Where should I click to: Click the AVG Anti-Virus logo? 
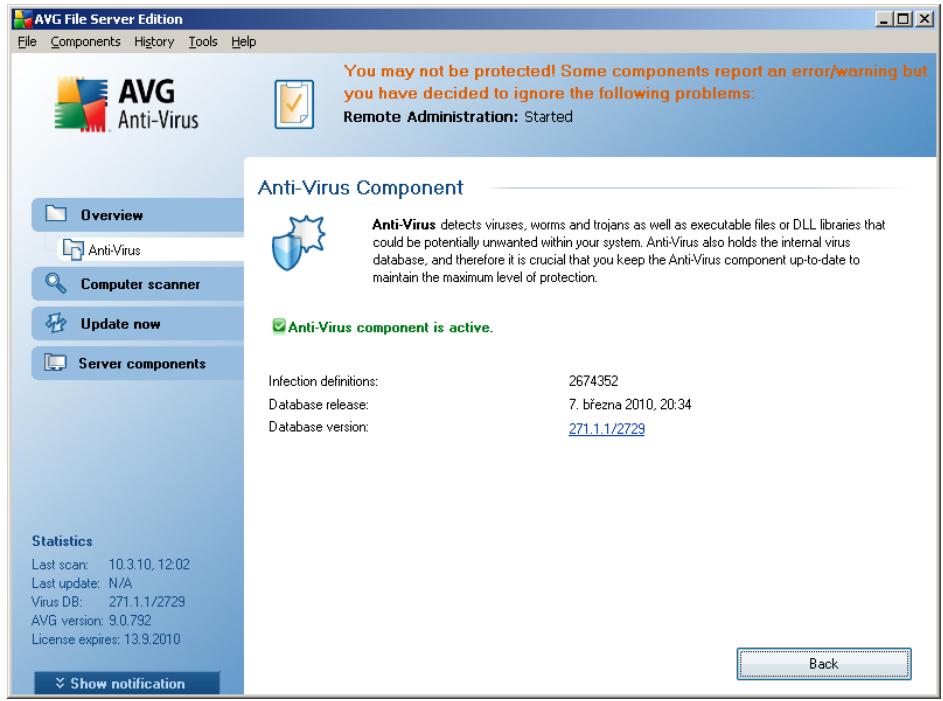tap(126, 104)
